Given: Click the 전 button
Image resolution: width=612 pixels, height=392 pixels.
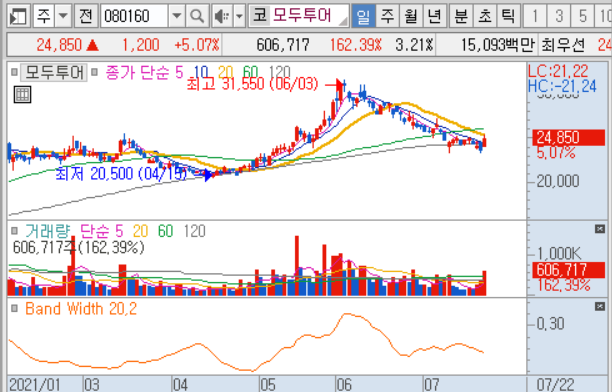Looking at the screenshot, I should tap(85, 16).
